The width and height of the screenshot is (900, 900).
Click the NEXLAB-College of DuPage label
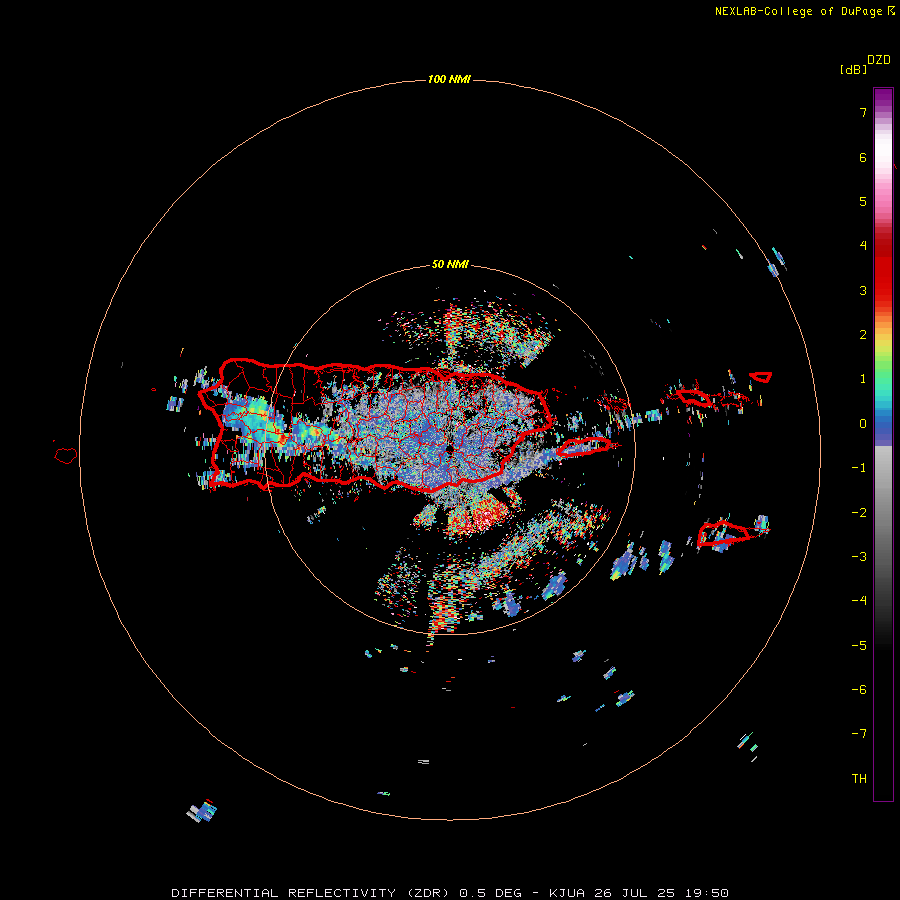pyautogui.click(x=798, y=11)
